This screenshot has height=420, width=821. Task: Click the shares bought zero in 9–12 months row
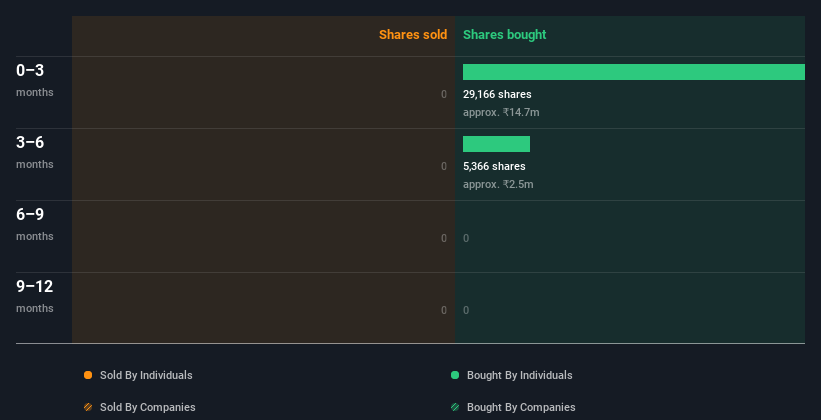pyautogui.click(x=466, y=311)
